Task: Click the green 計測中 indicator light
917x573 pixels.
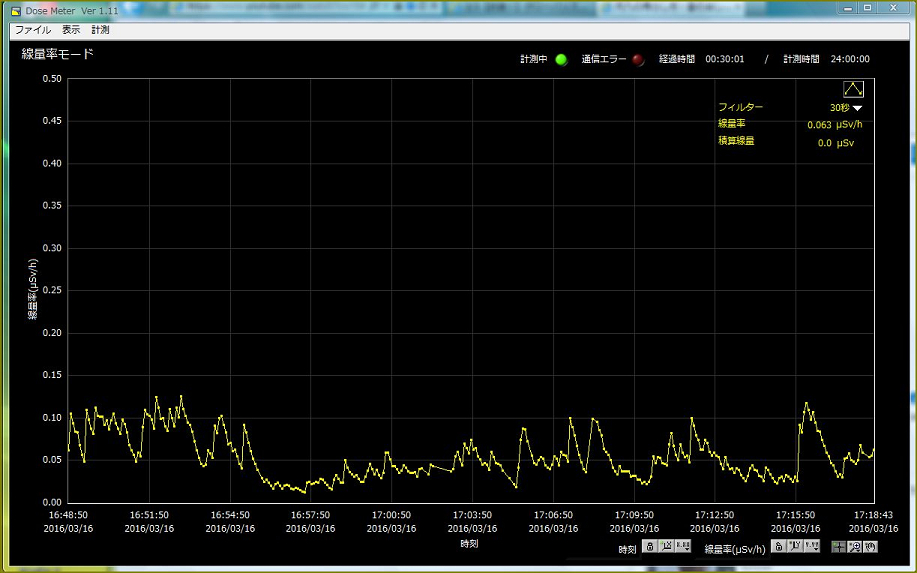Action: point(561,59)
